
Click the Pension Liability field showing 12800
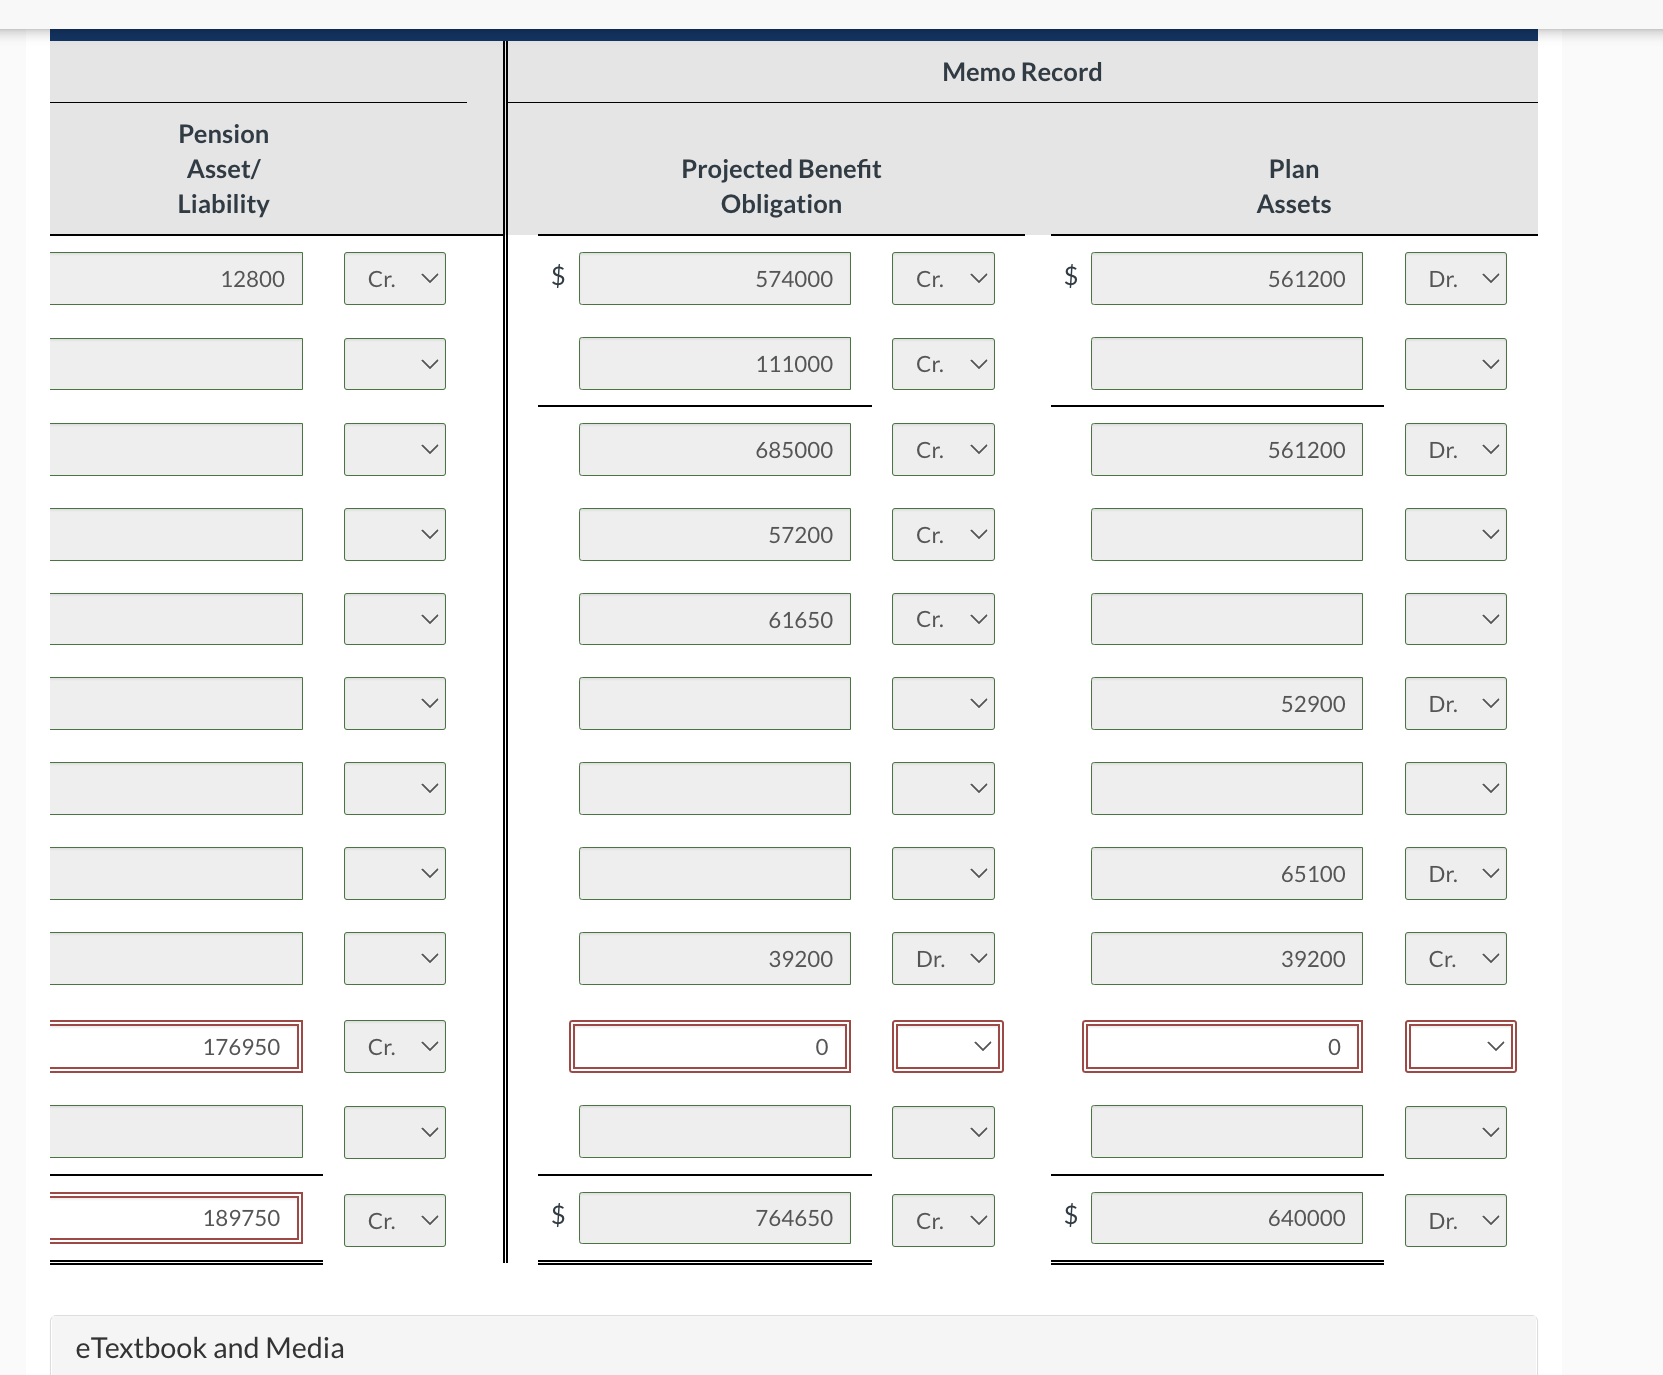click(x=176, y=279)
